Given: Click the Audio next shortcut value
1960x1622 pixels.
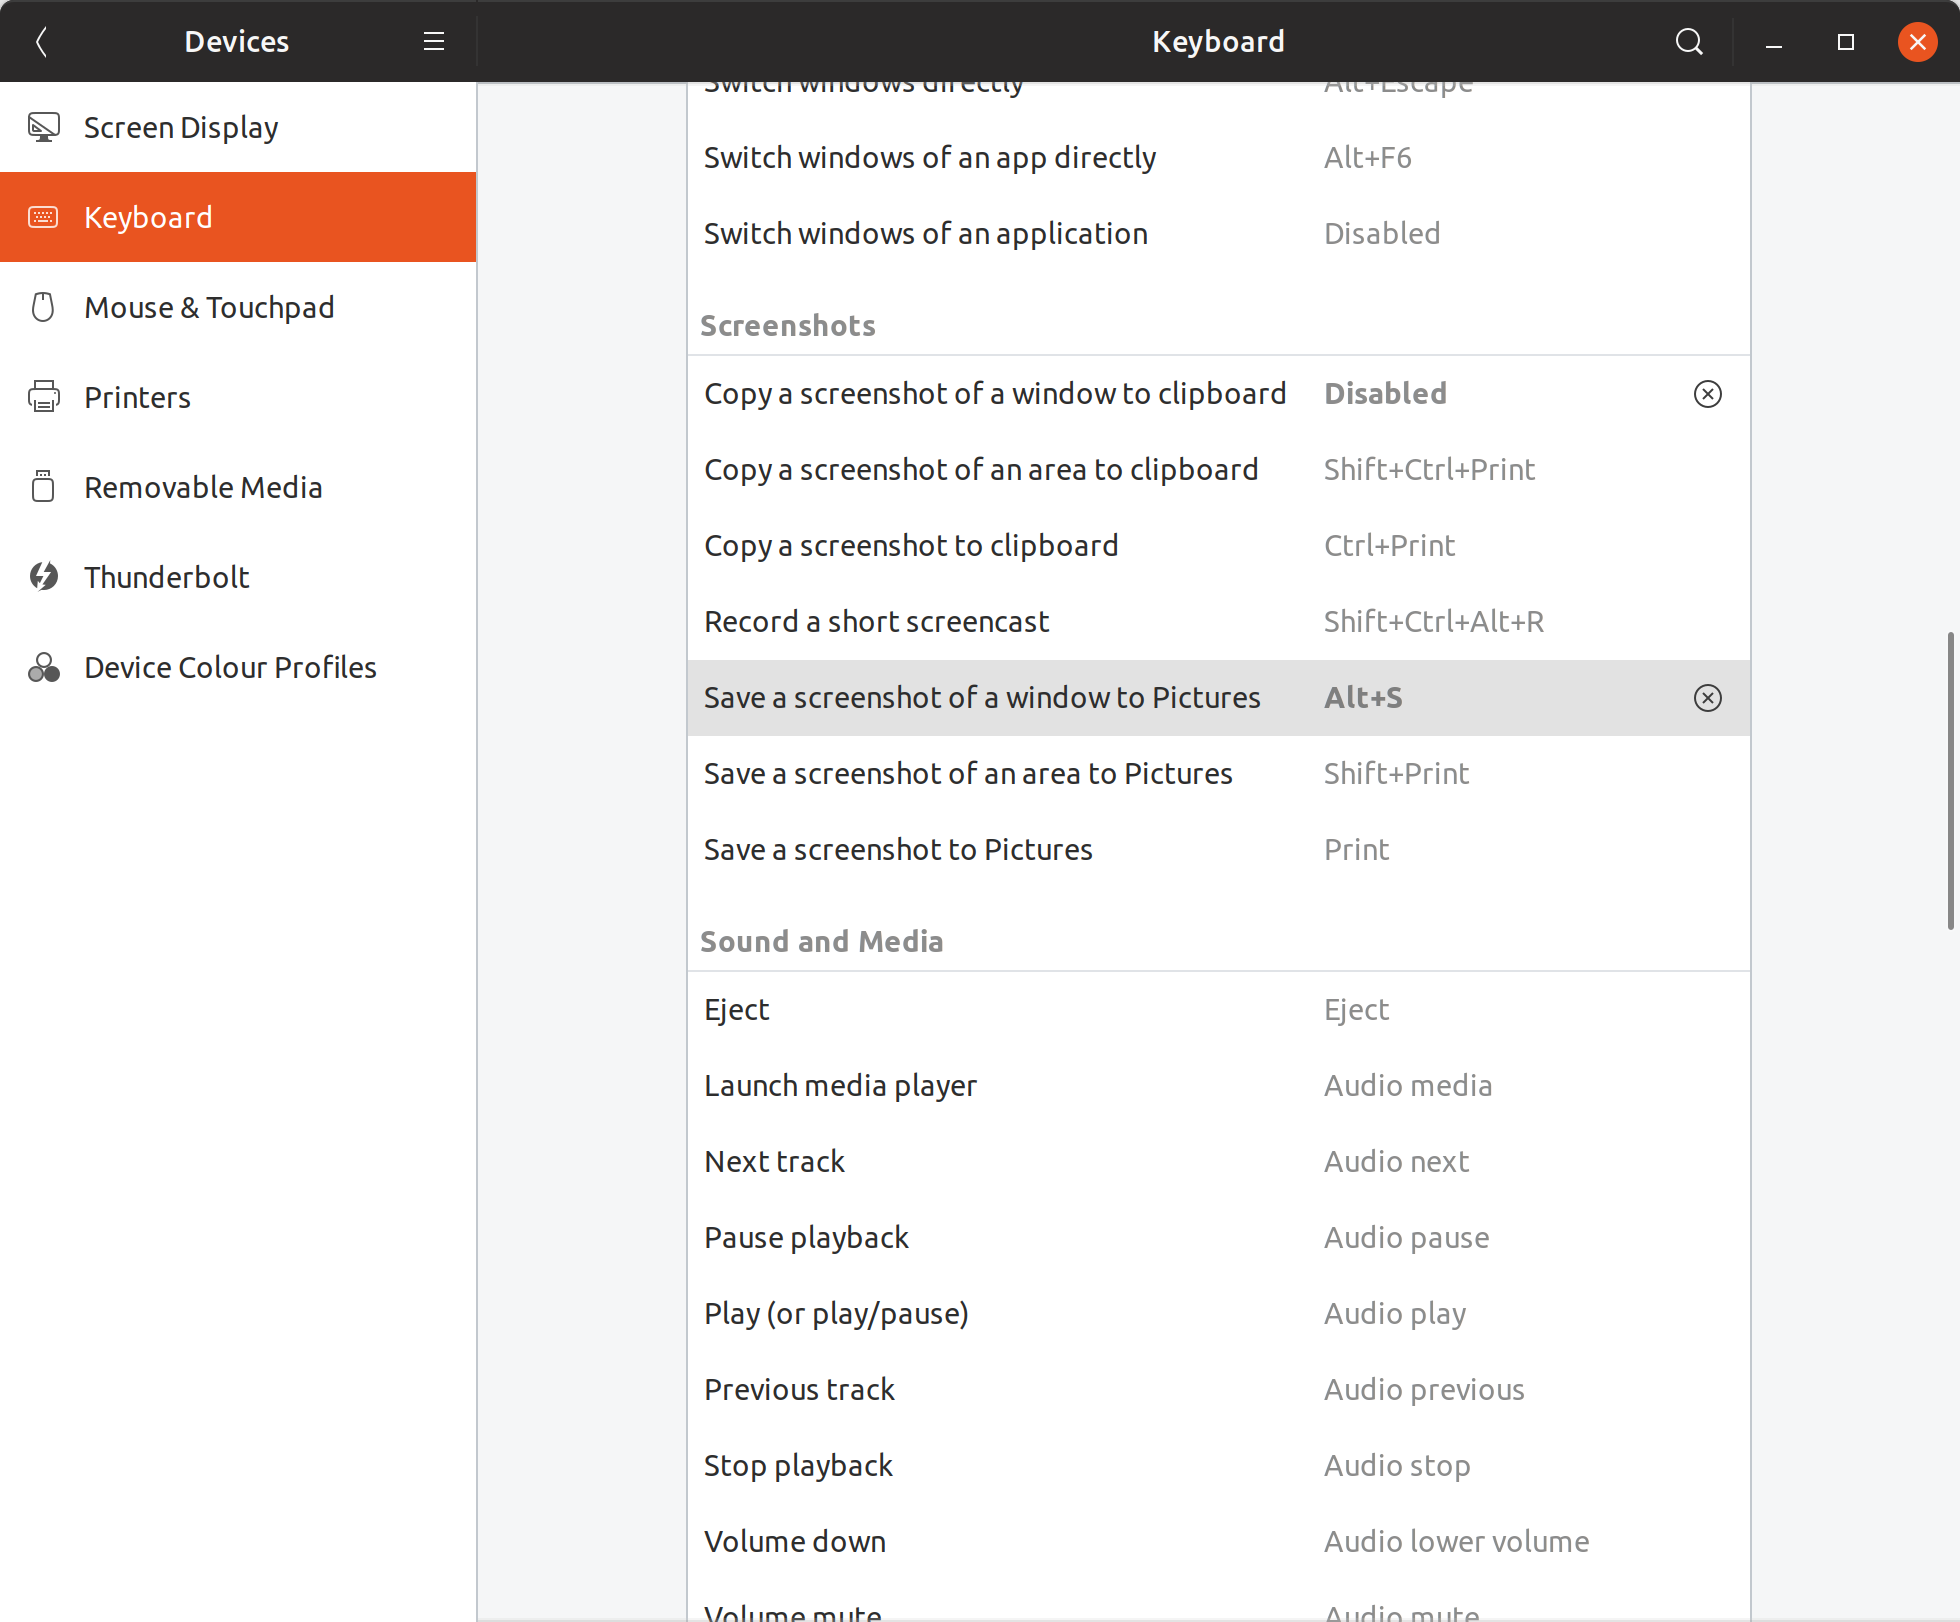Looking at the screenshot, I should click(x=1396, y=1162).
